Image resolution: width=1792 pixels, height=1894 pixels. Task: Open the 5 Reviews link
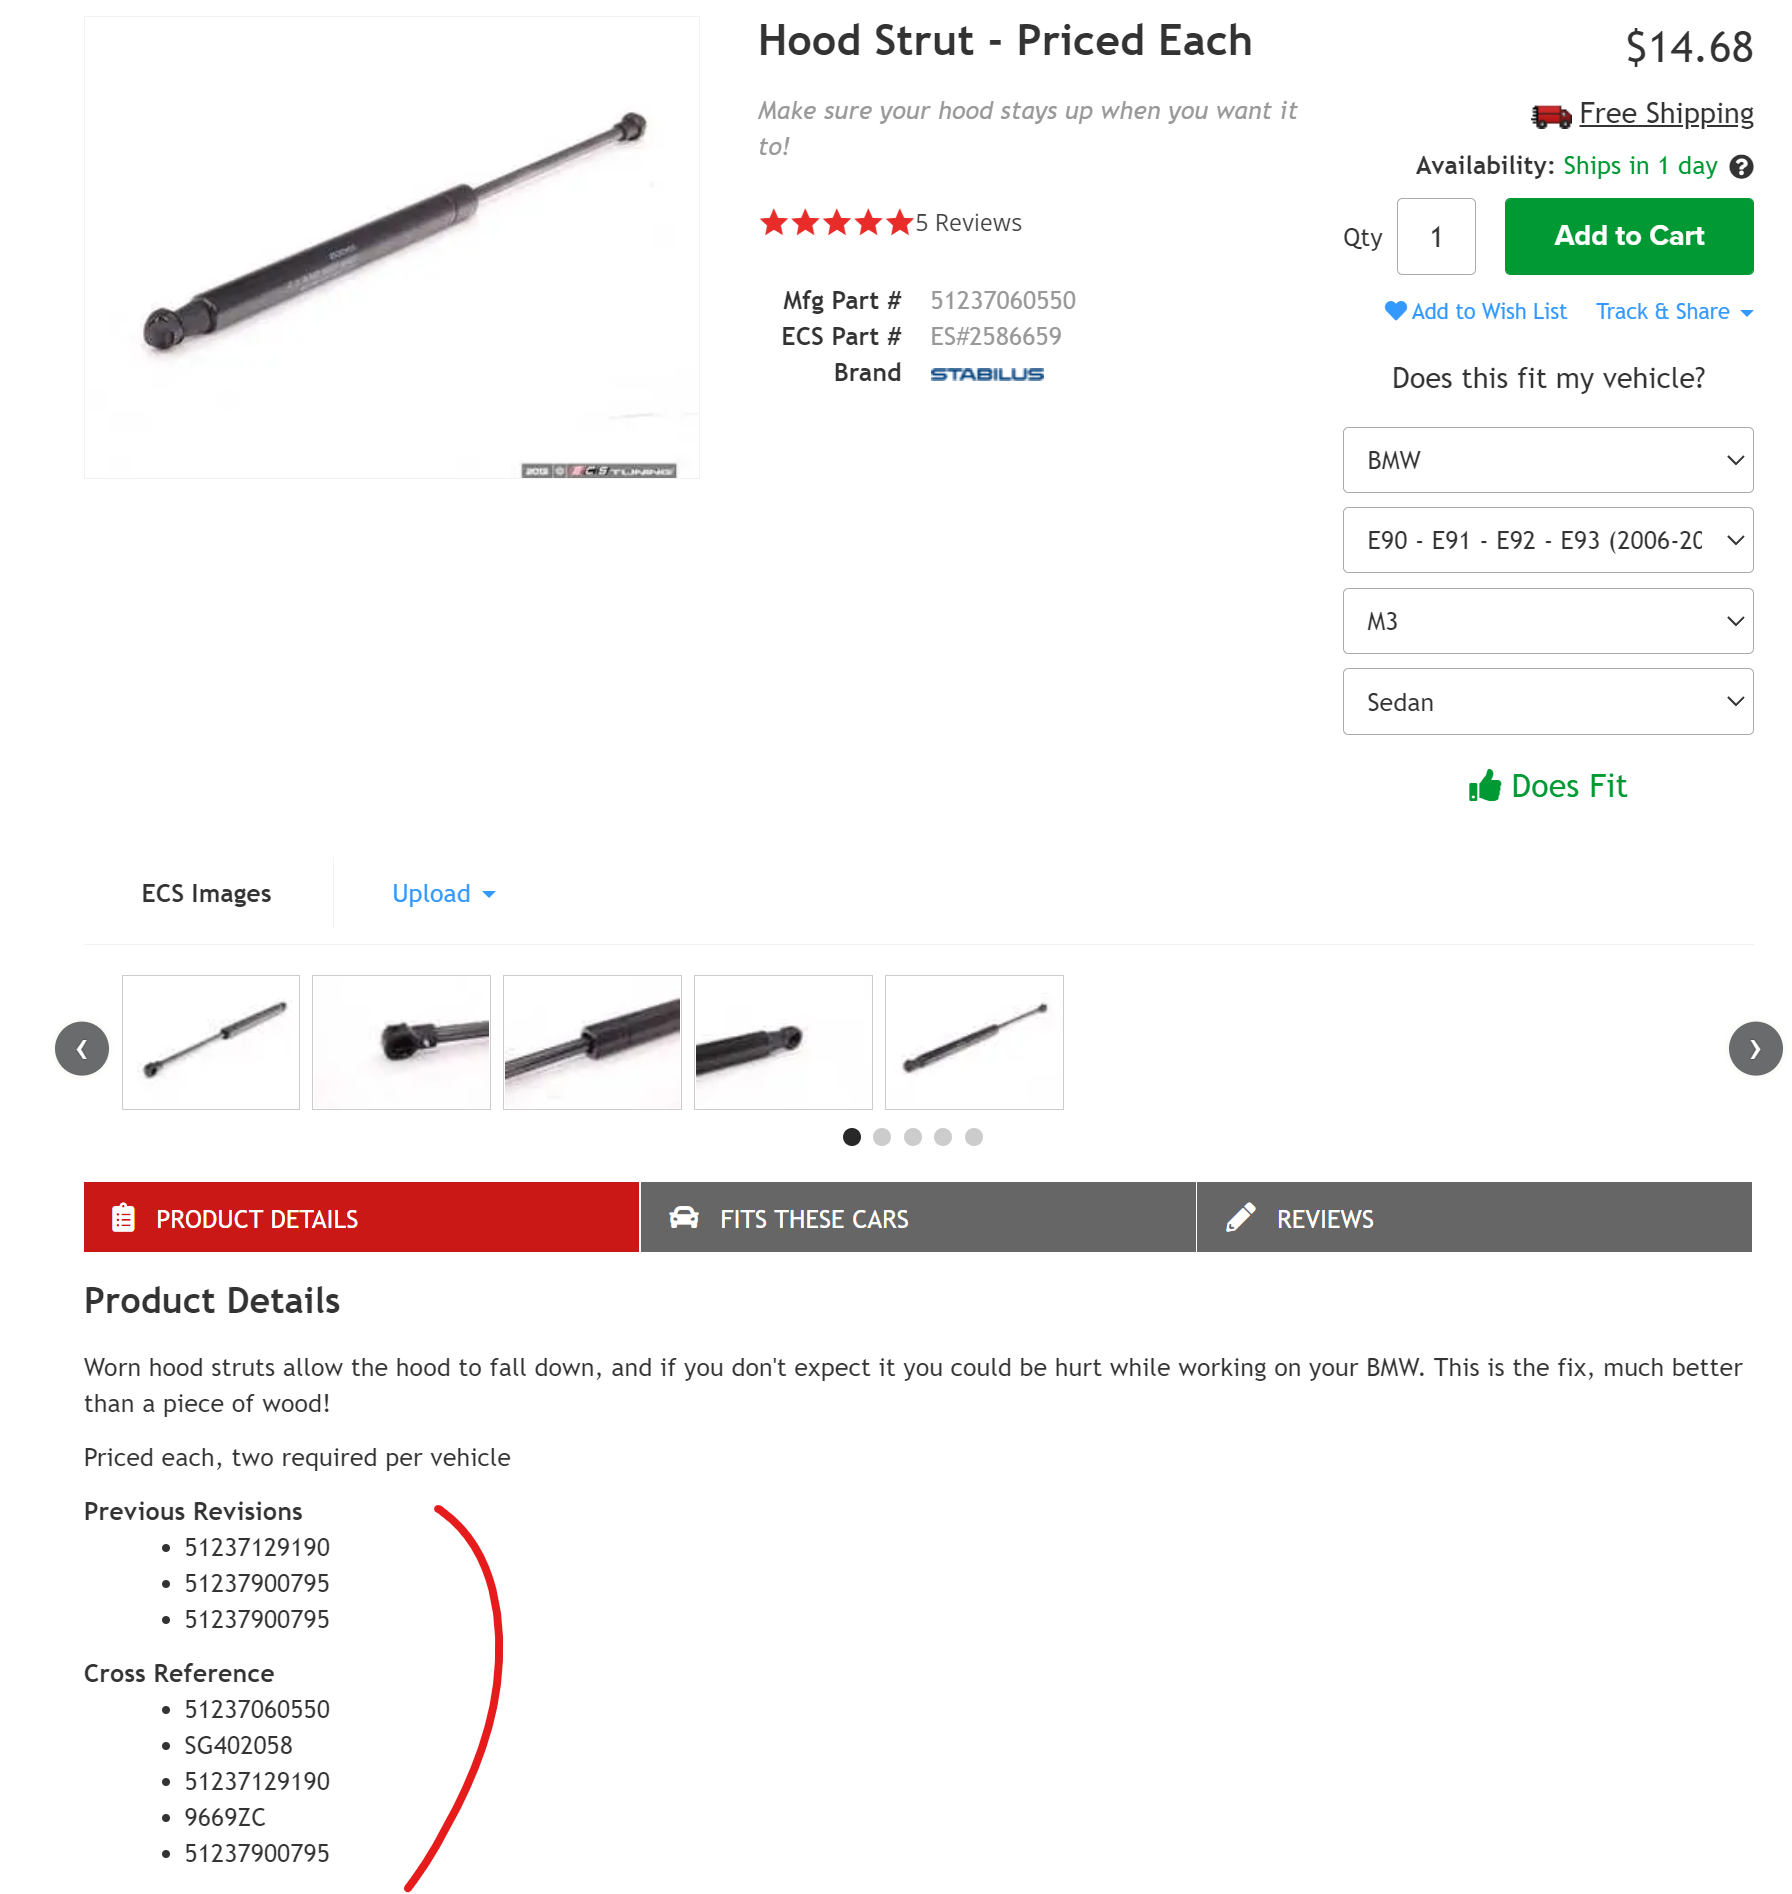[968, 223]
